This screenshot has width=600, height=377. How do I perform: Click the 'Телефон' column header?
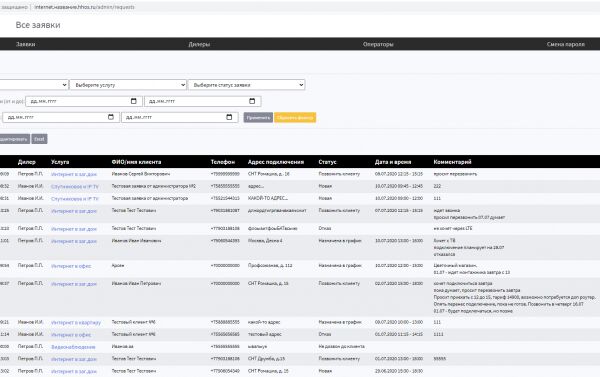tap(223, 162)
